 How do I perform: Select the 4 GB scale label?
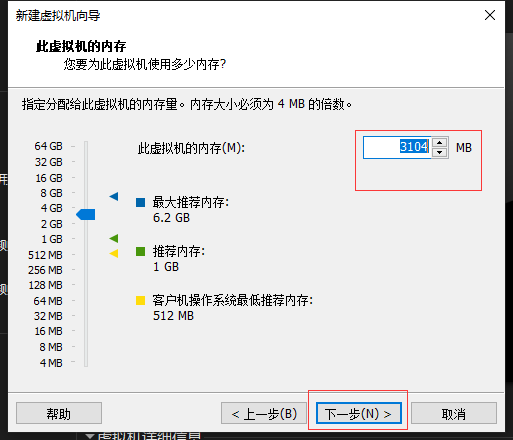52,208
